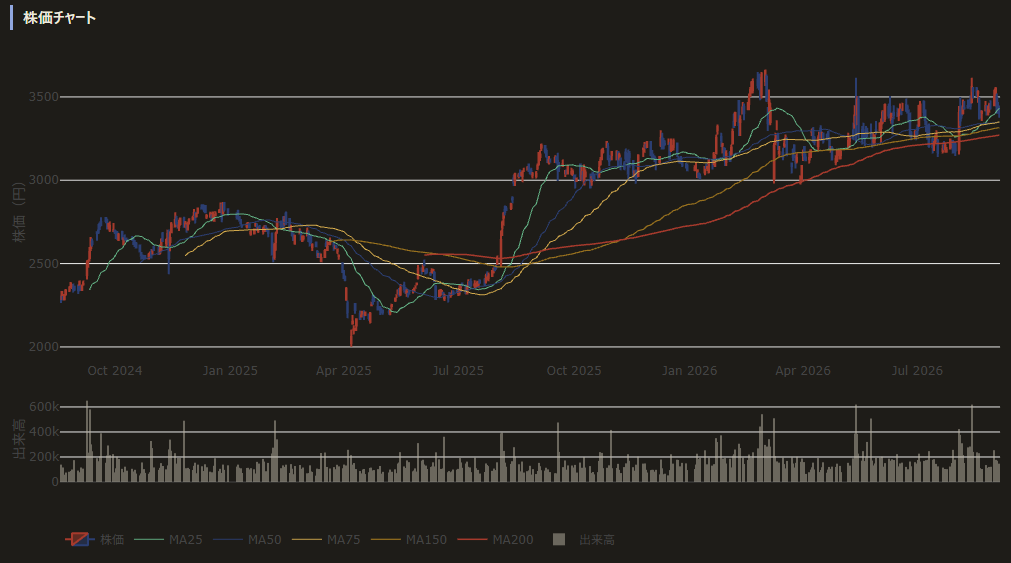The width and height of the screenshot is (1011, 563).
Task: Toggle the MA50 legend item
Action: (248, 540)
